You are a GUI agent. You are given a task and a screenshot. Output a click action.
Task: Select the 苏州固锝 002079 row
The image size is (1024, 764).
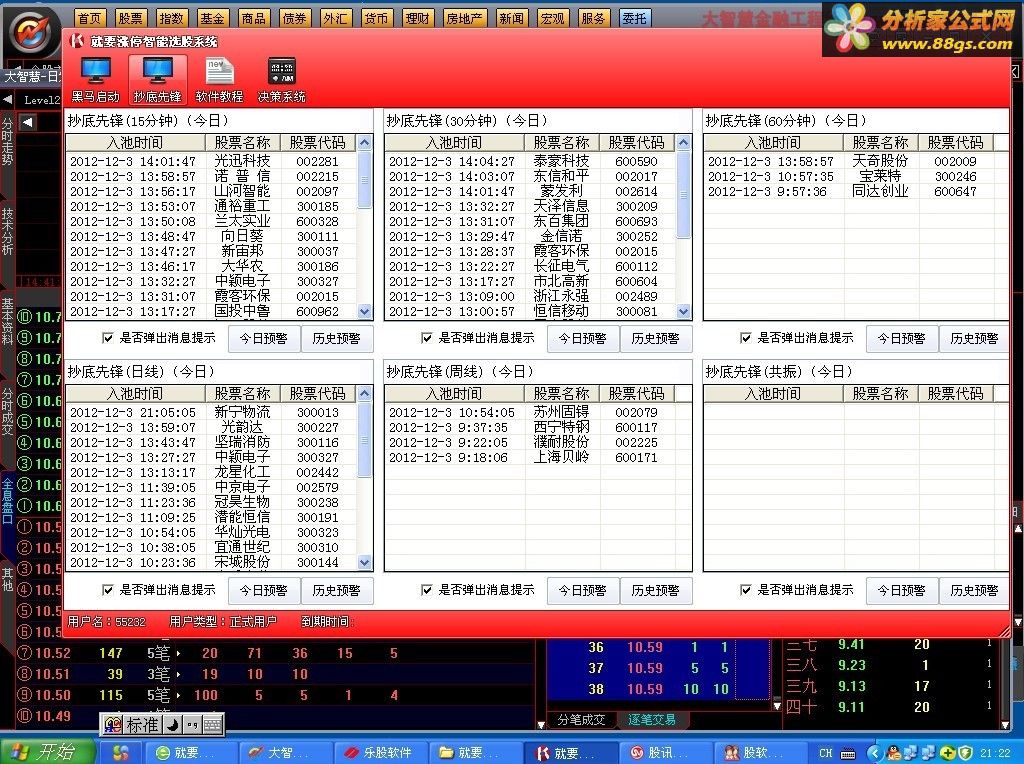coord(537,413)
